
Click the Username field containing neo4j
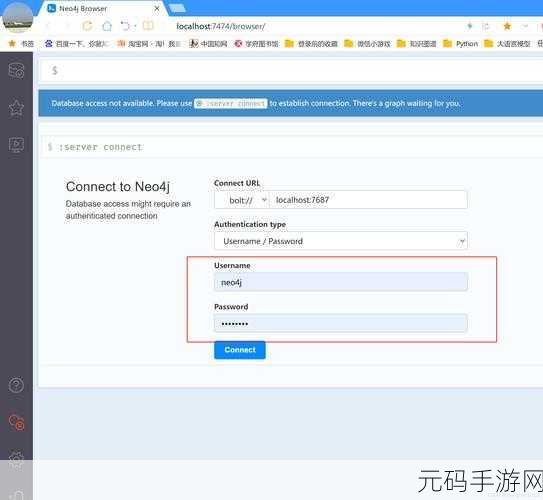point(341,282)
